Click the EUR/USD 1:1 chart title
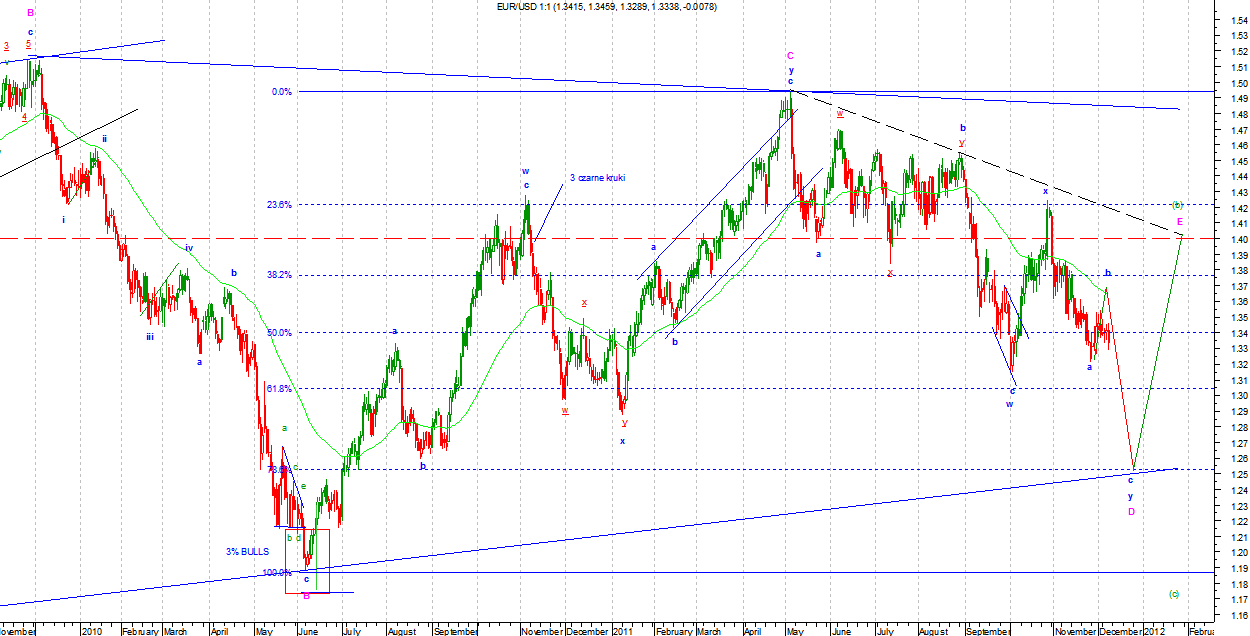This screenshot has height=636, width=1250. (606, 7)
